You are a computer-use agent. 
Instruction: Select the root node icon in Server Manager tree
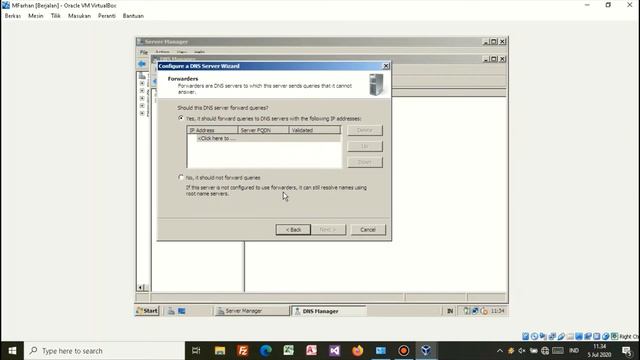coord(142,76)
